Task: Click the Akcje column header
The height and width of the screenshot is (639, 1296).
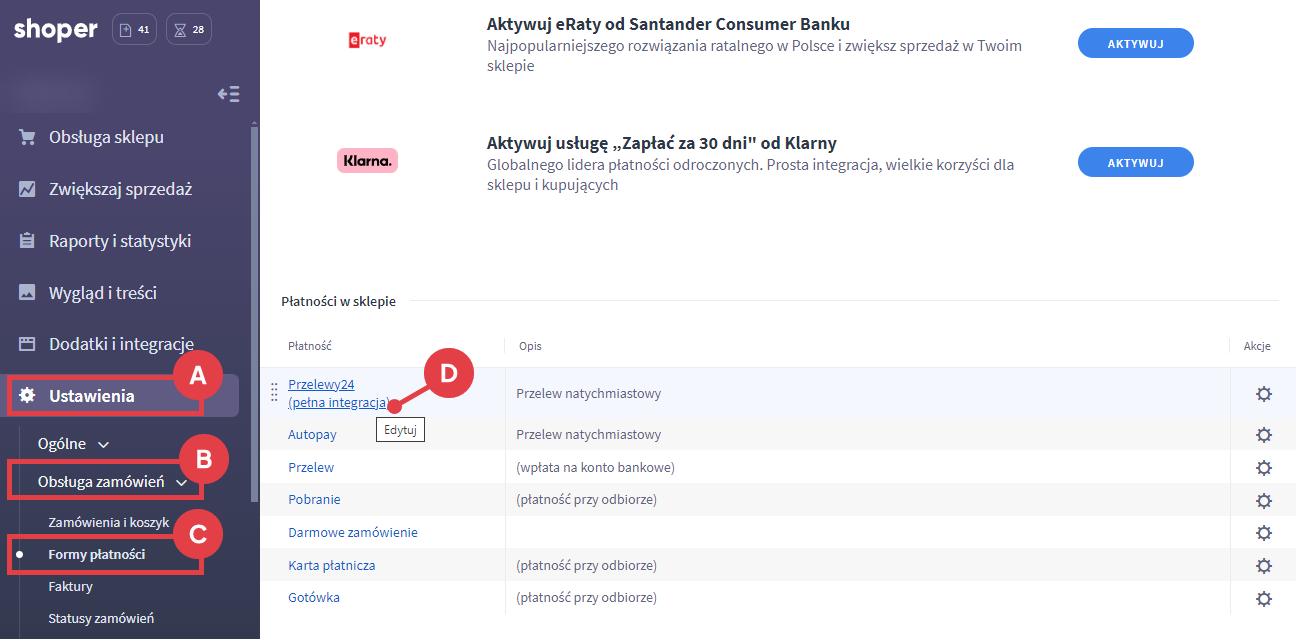Action: tap(1257, 346)
